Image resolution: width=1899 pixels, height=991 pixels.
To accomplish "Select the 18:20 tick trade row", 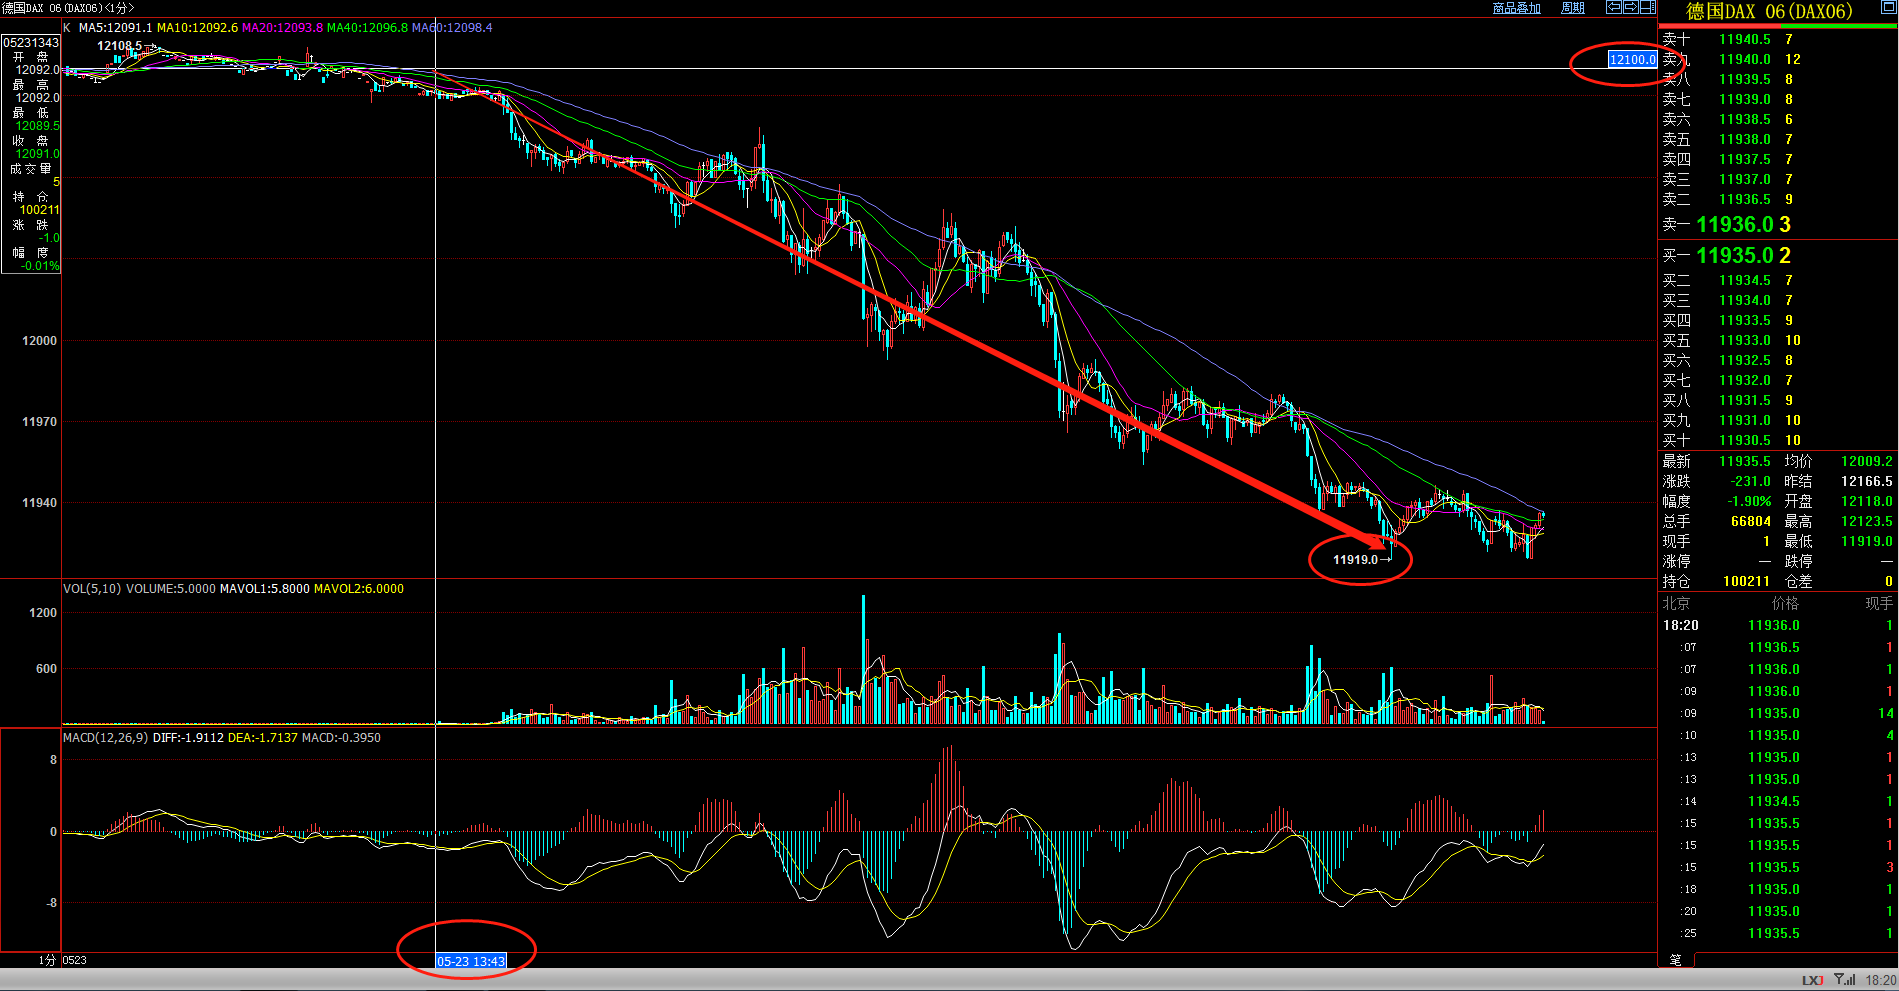I will pos(1777,625).
